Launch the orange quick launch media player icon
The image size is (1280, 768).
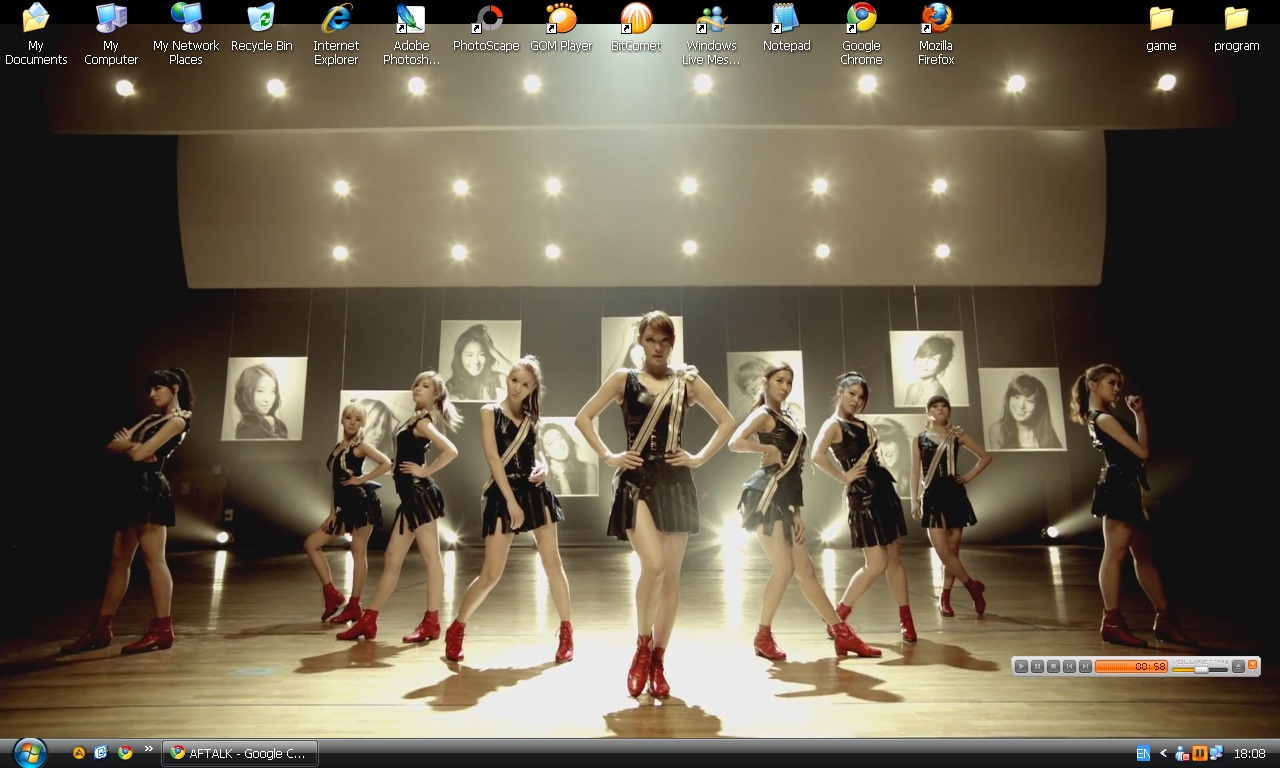[x=79, y=753]
